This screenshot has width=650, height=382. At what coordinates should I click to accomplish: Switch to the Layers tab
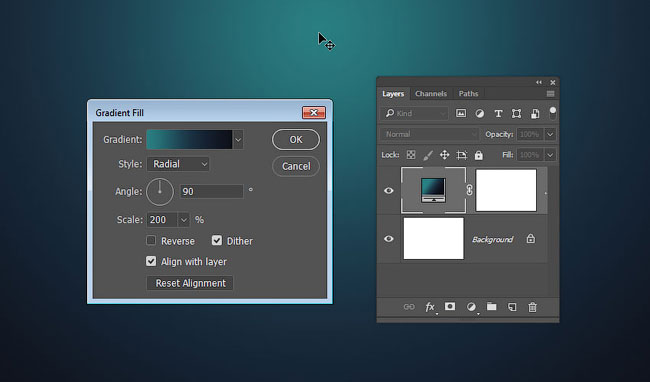[393, 94]
